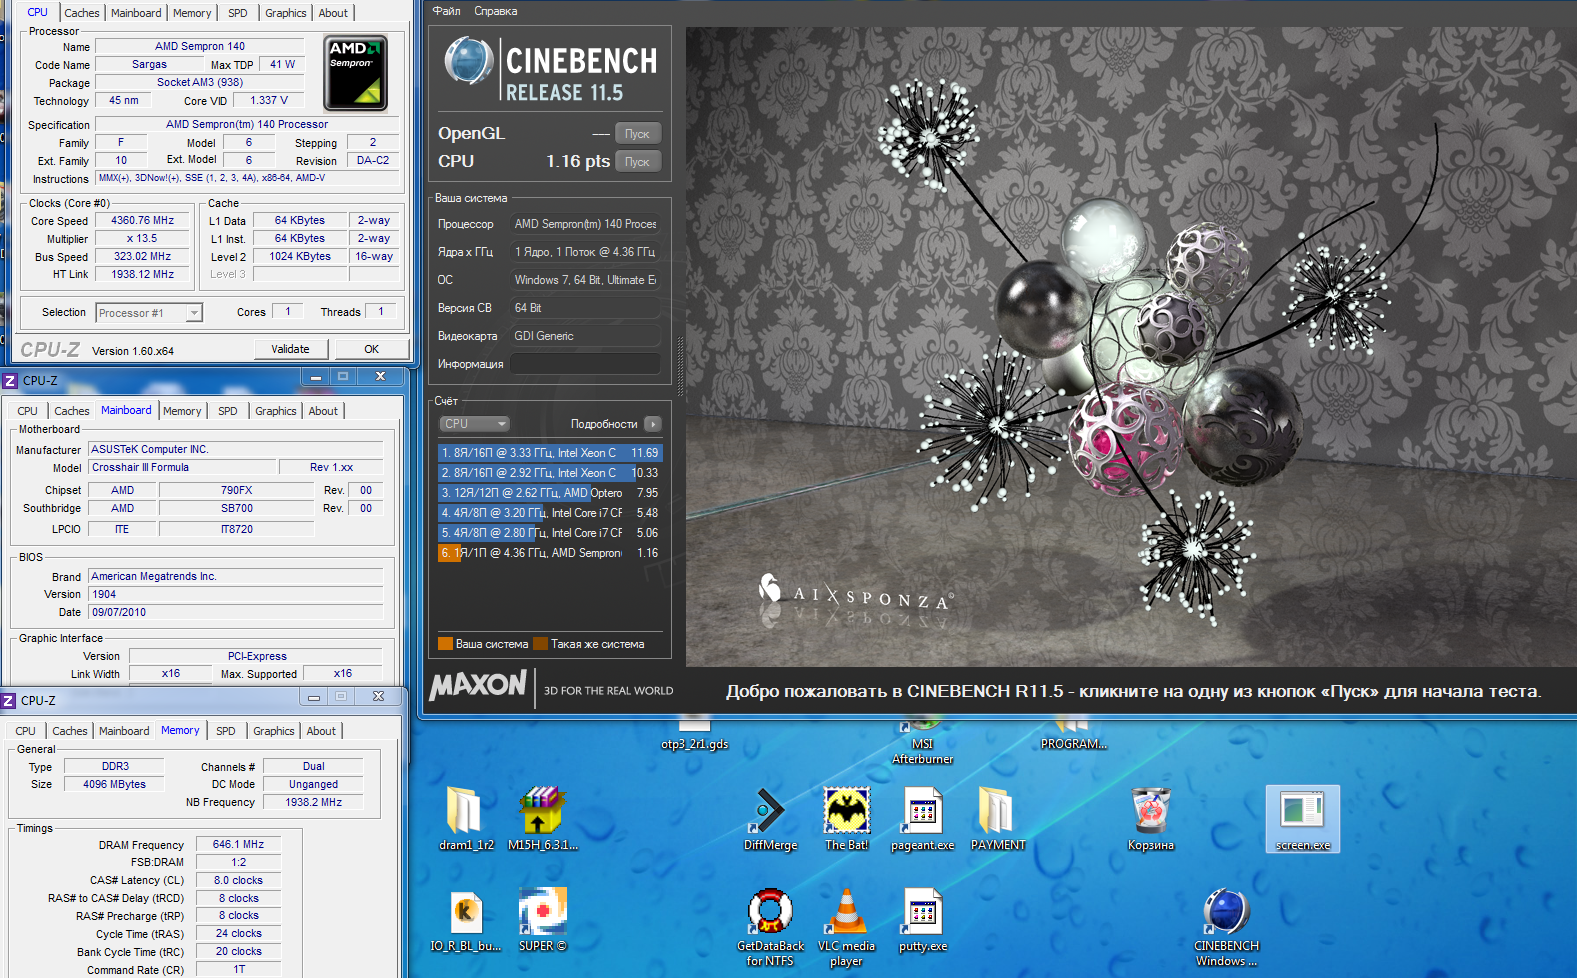The height and width of the screenshot is (978, 1577).
Task: Select ranking row 6 AMD Sempron 1.16
Action: (x=550, y=553)
